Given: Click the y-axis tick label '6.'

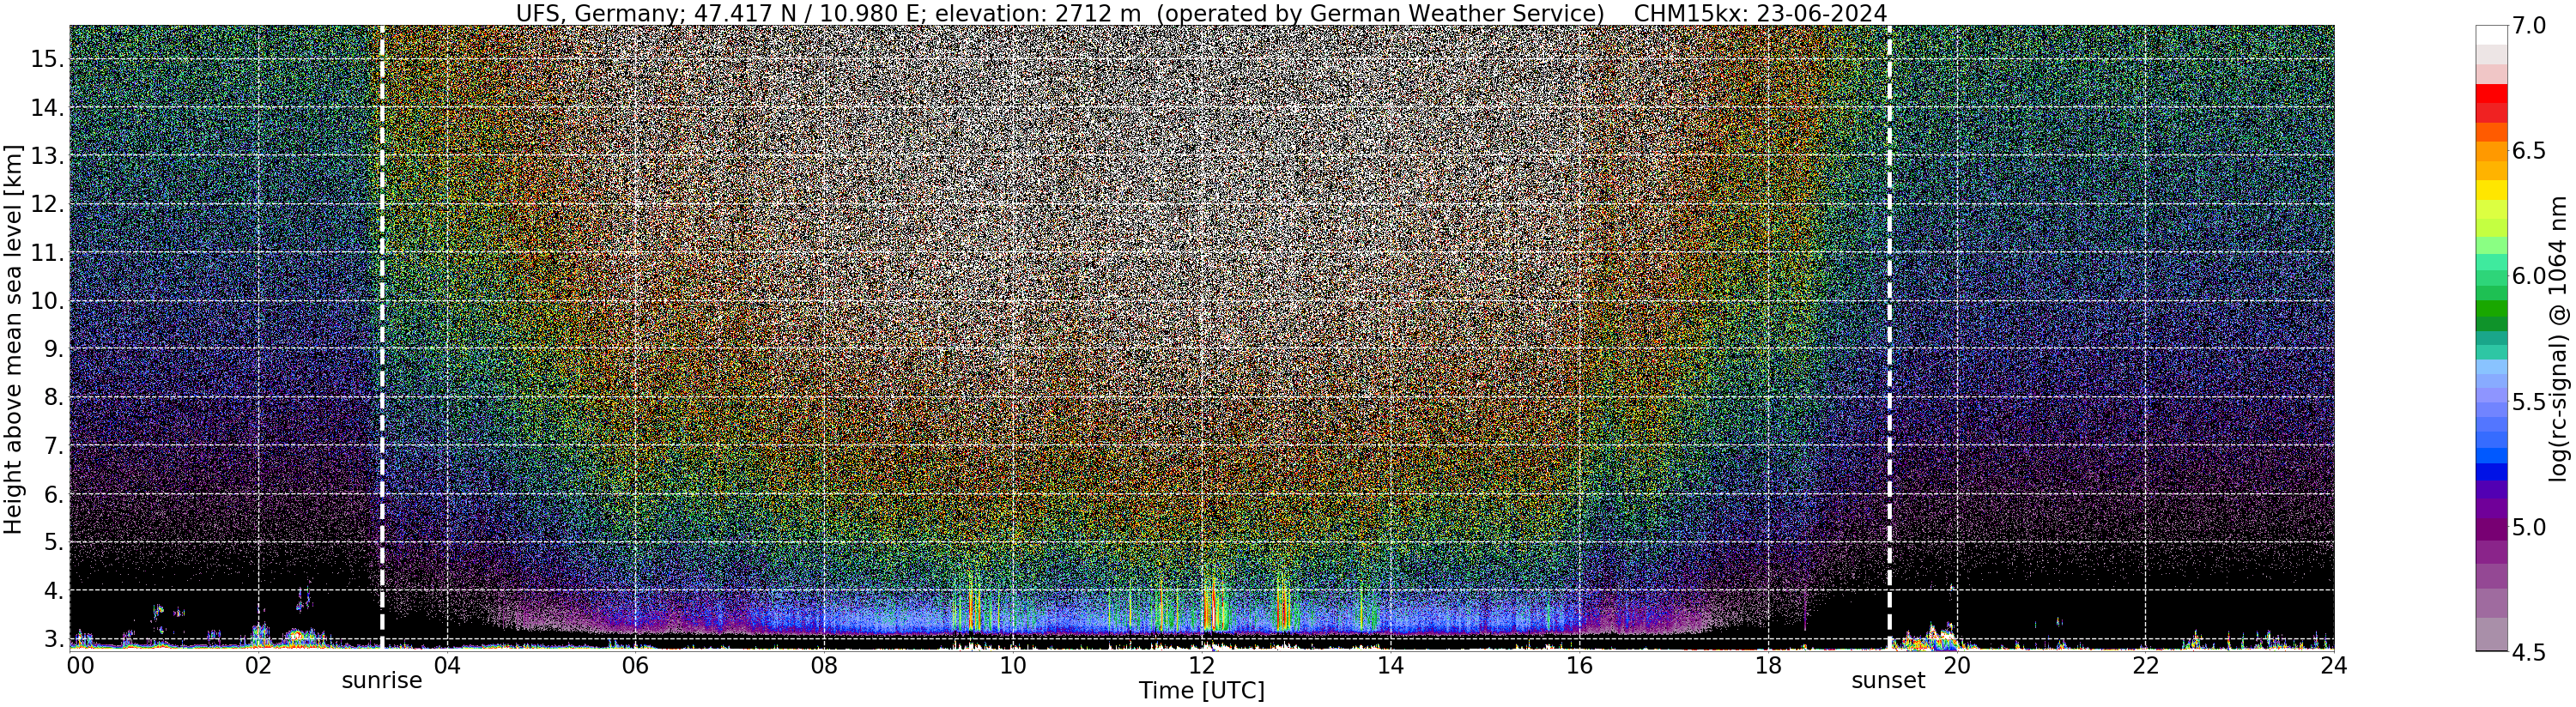Looking at the screenshot, I should coord(53,494).
